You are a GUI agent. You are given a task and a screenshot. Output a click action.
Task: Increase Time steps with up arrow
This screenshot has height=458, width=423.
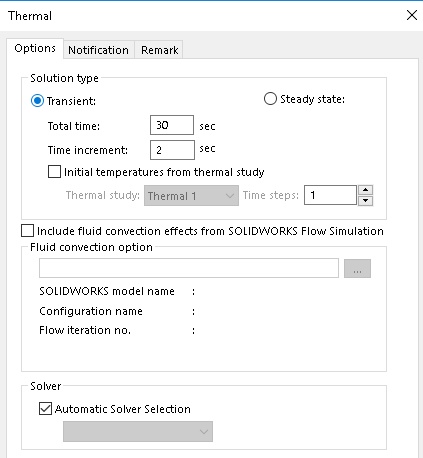pos(365,190)
